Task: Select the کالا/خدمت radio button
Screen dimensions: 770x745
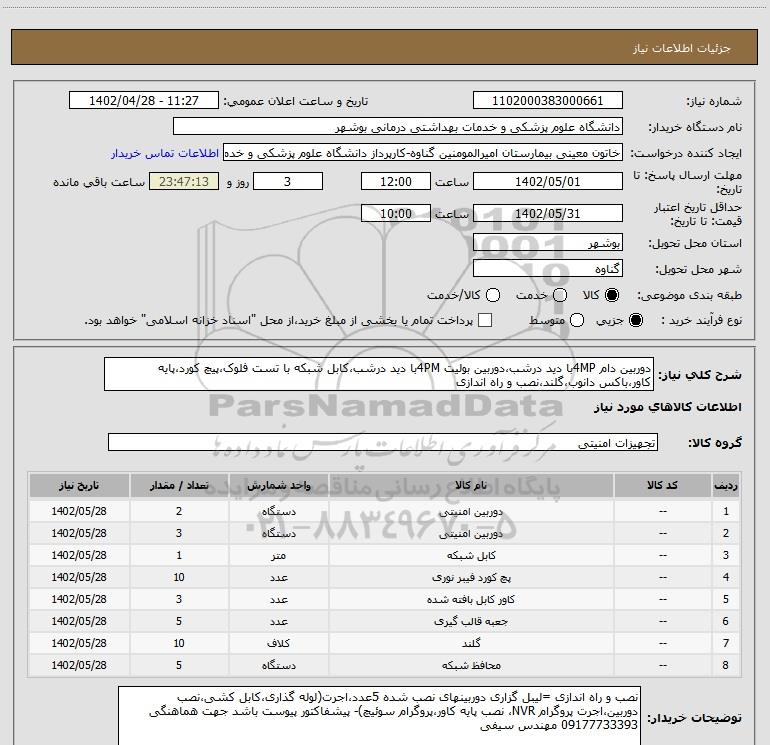Action: tap(493, 295)
